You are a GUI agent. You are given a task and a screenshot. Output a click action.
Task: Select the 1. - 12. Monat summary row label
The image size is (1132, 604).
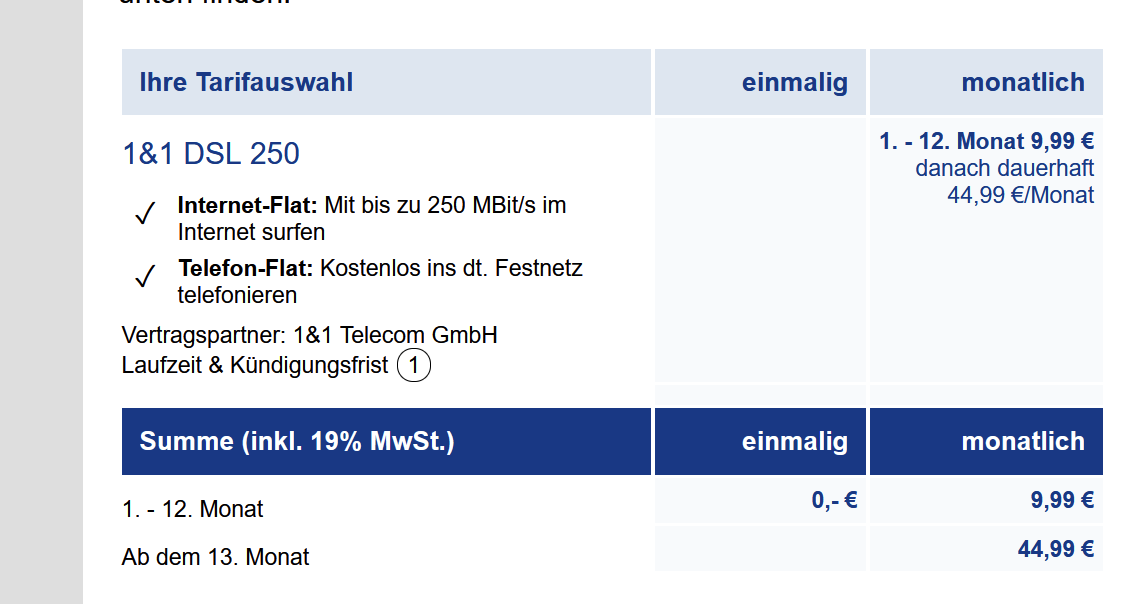tap(193, 509)
